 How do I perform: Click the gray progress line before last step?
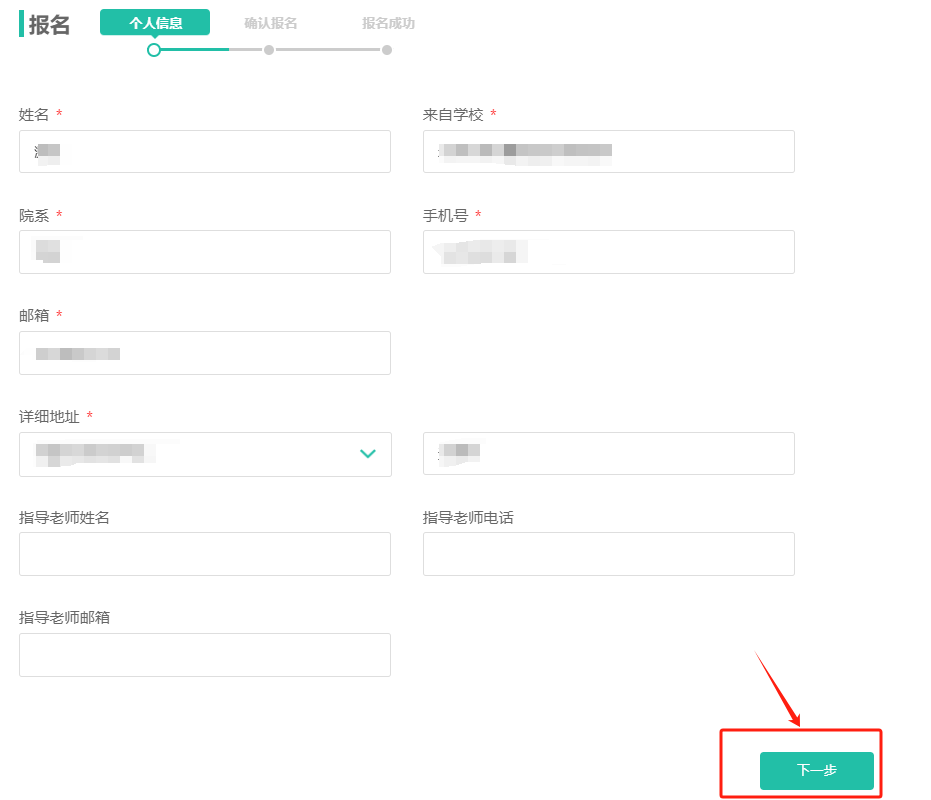click(x=328, y=49)
